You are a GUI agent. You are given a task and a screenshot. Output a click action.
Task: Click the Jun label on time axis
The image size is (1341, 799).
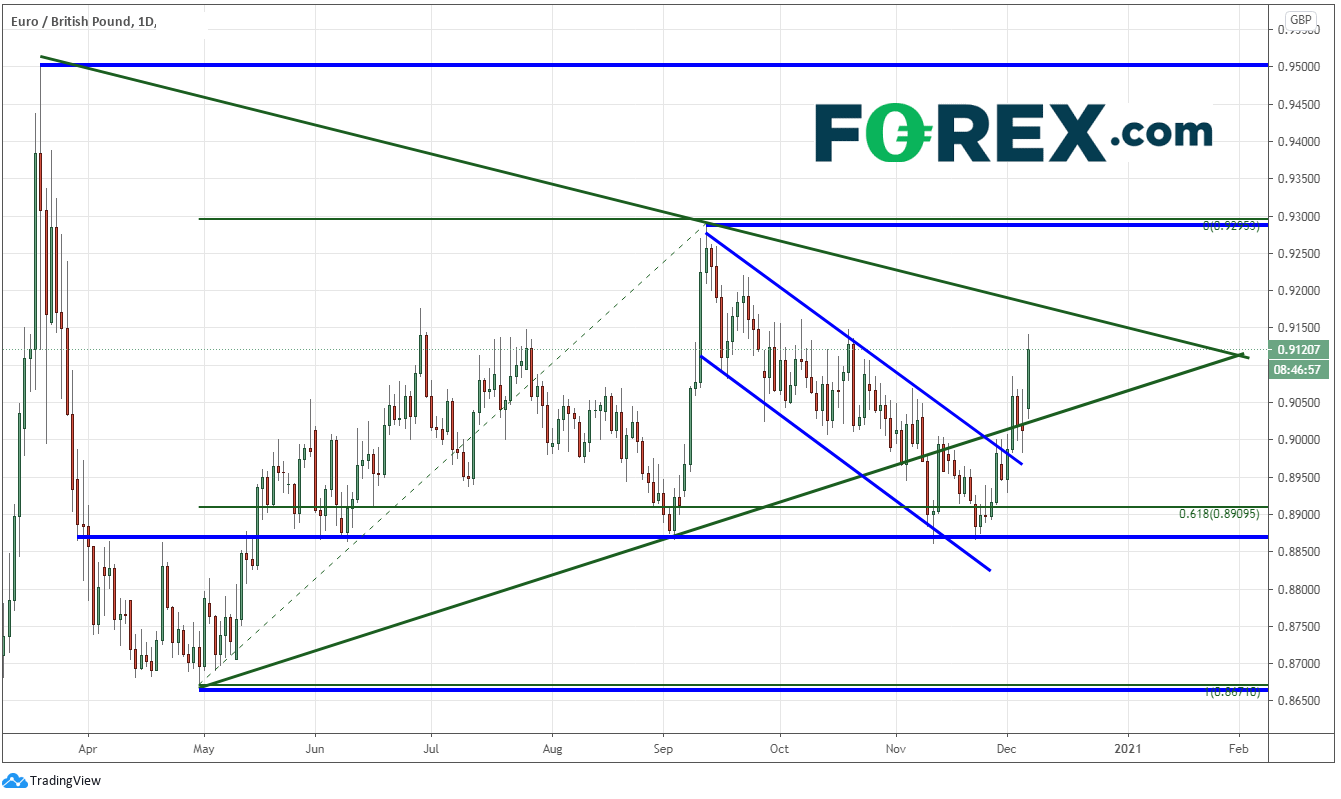coord(315,747)
